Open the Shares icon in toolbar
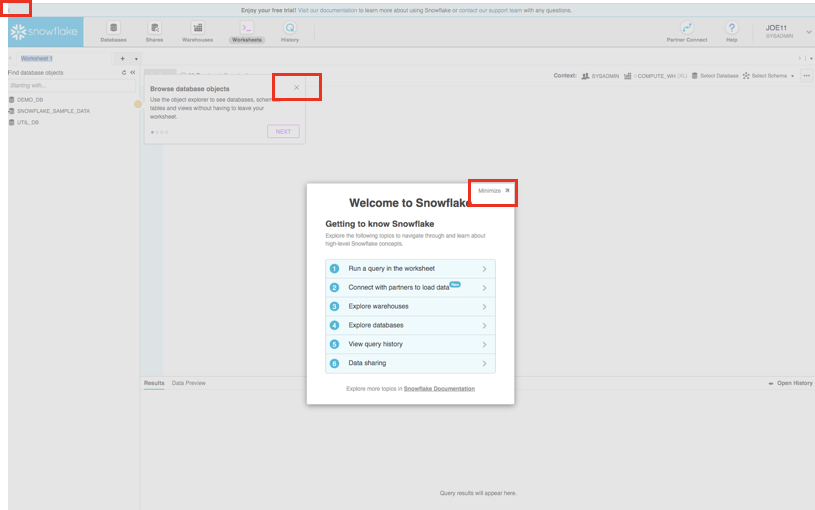This screenshot has width=815, height=510. [x=154, y=28]
